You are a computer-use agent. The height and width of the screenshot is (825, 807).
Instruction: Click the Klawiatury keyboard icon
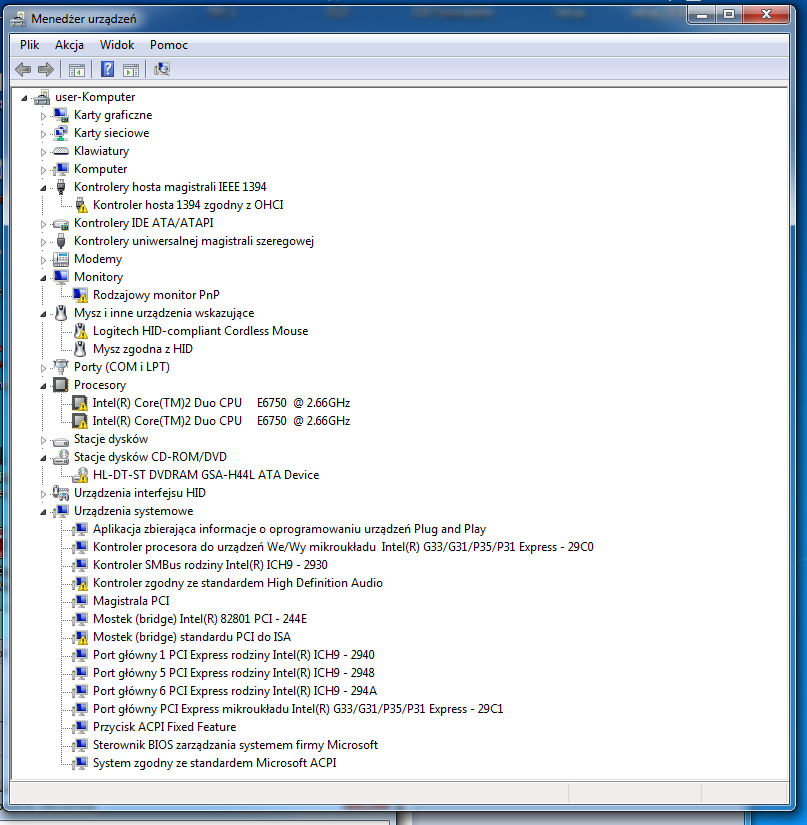(x=61, y=151)
